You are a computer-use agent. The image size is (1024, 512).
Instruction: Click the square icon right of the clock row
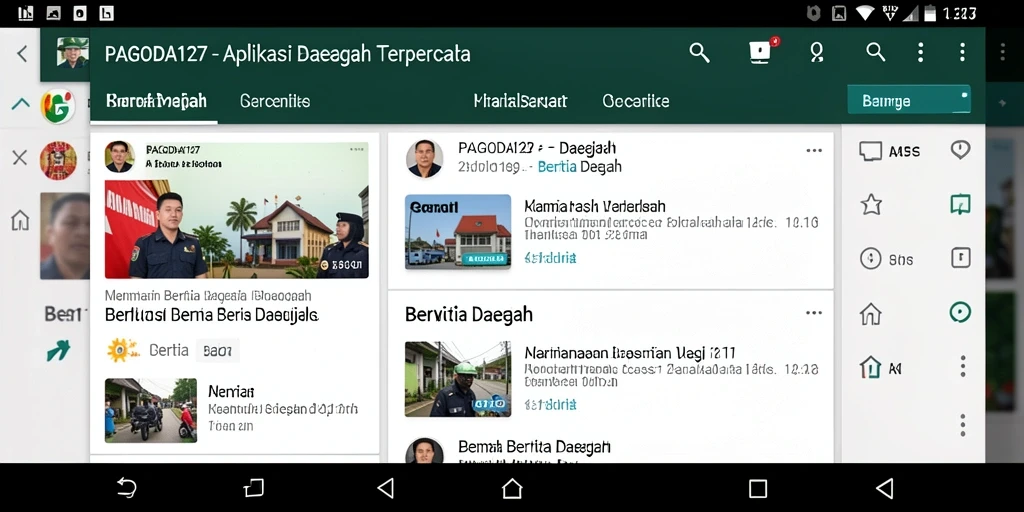click(x=960, y=258)
